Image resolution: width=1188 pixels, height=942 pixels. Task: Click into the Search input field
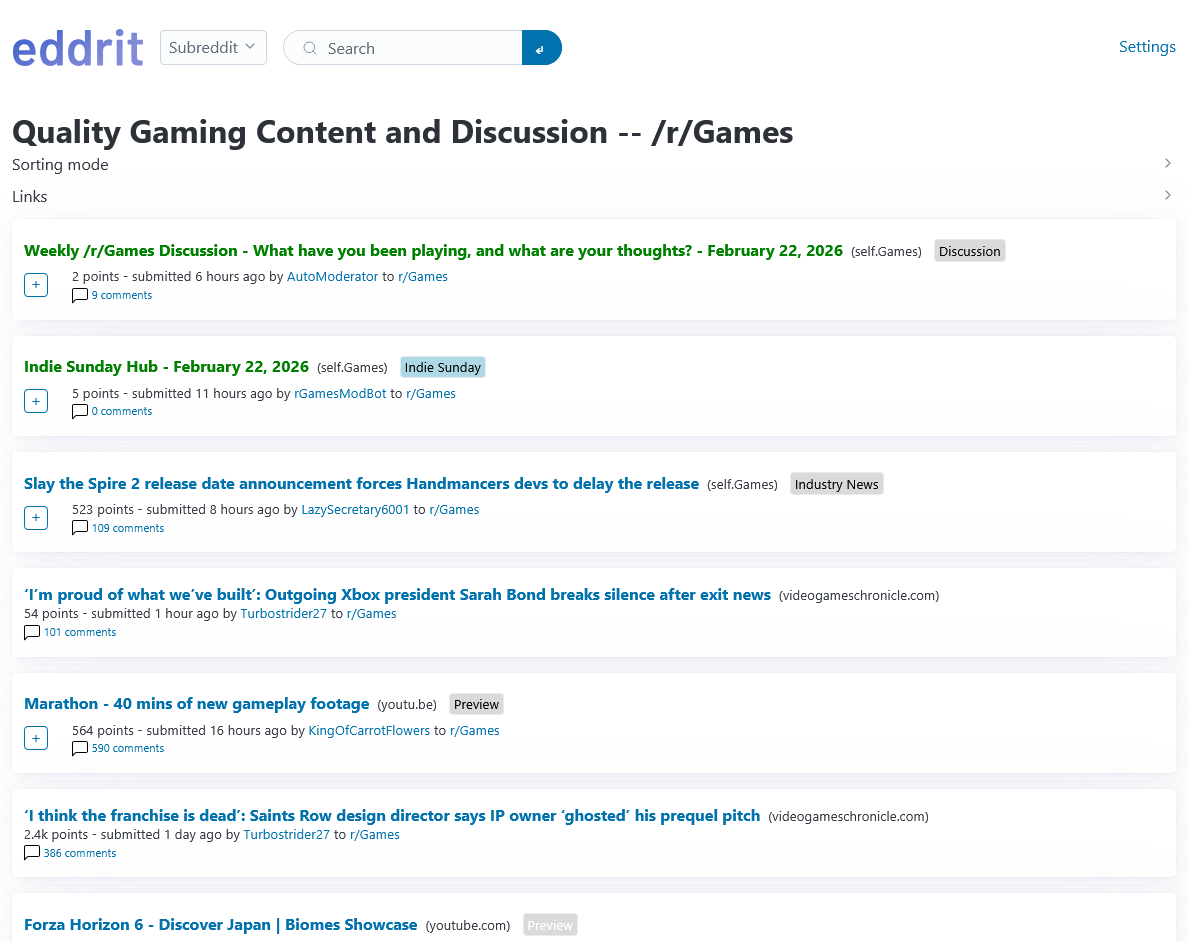(420, 48)
